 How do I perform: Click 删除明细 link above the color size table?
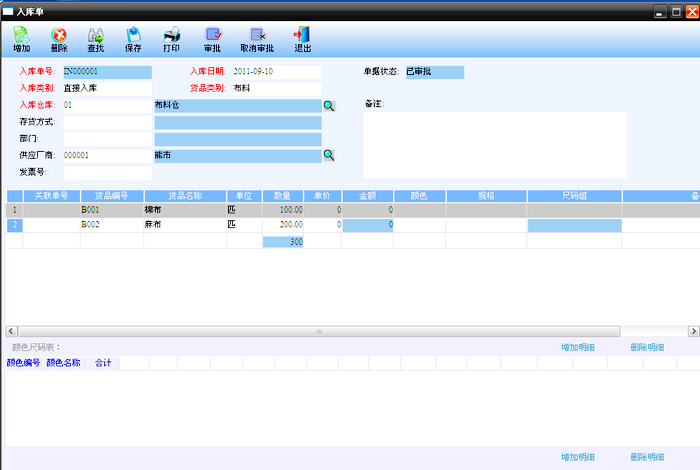coord(647,347)
